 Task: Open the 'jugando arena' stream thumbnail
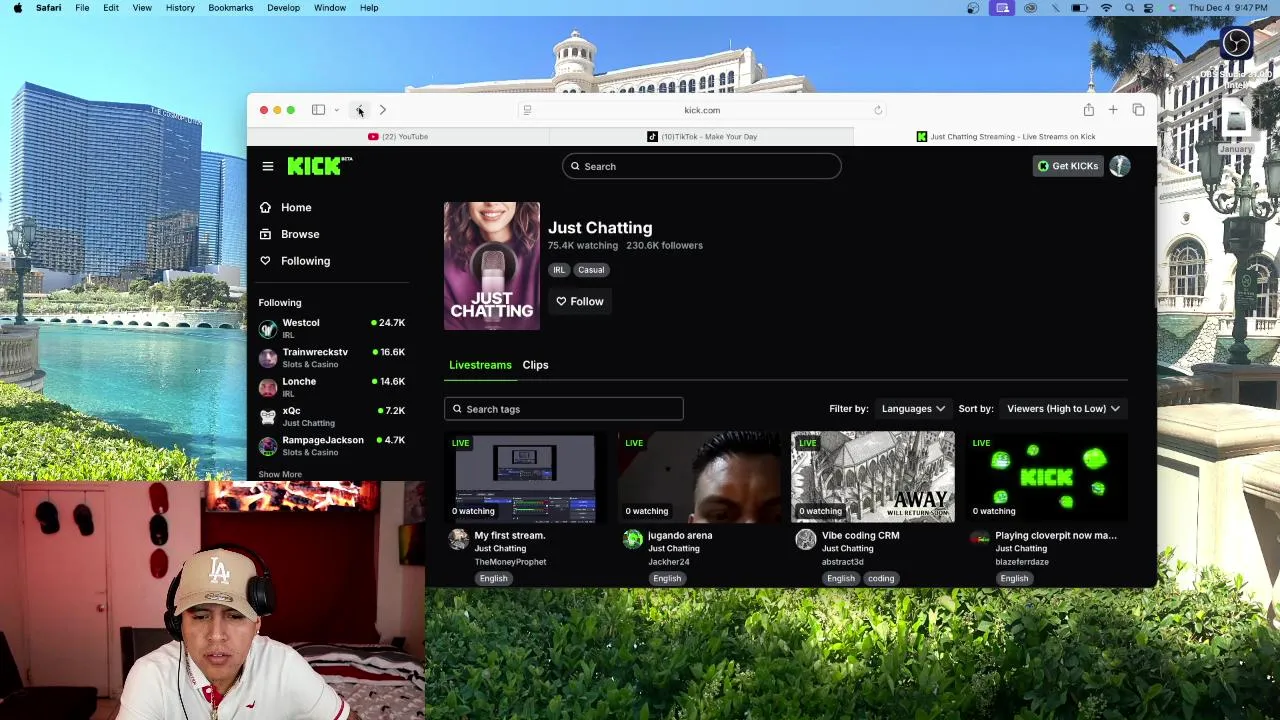click(699, 477)
